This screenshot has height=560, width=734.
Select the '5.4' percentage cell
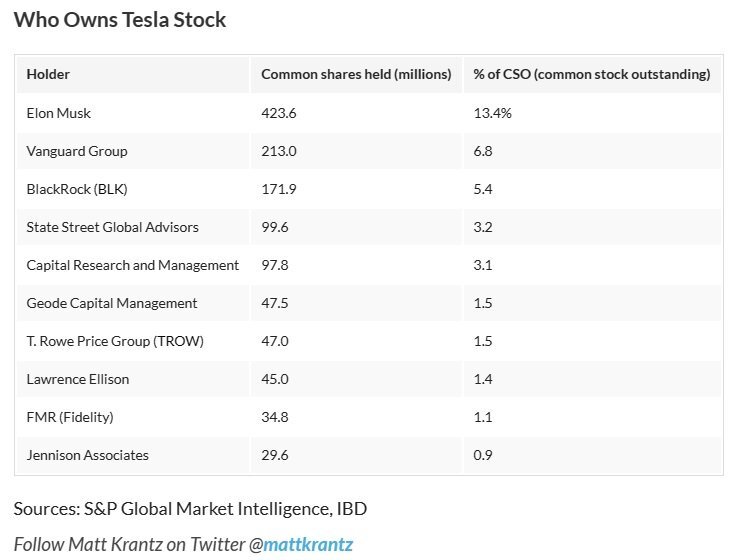[592, 189]
